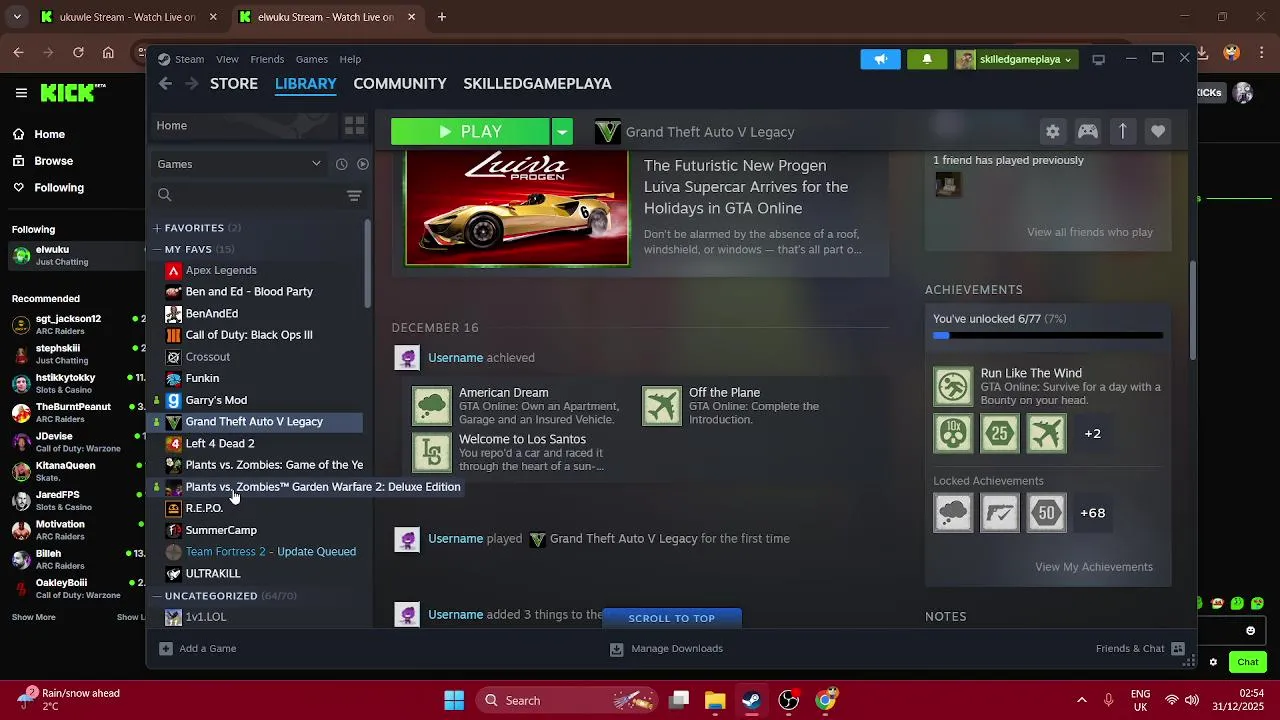1280x720 pixels.
Task: Open Games menu in Steam
Action: (x=311, y=59)
